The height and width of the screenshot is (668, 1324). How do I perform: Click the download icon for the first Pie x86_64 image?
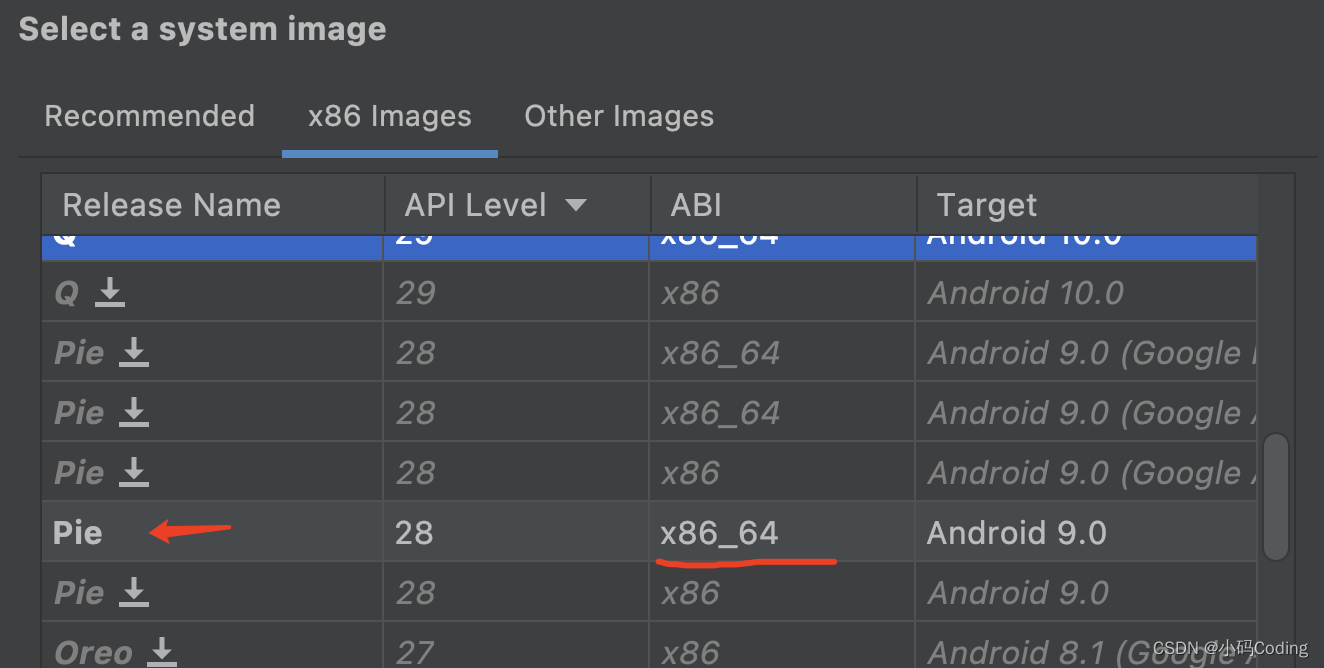[x=134, y=353]
